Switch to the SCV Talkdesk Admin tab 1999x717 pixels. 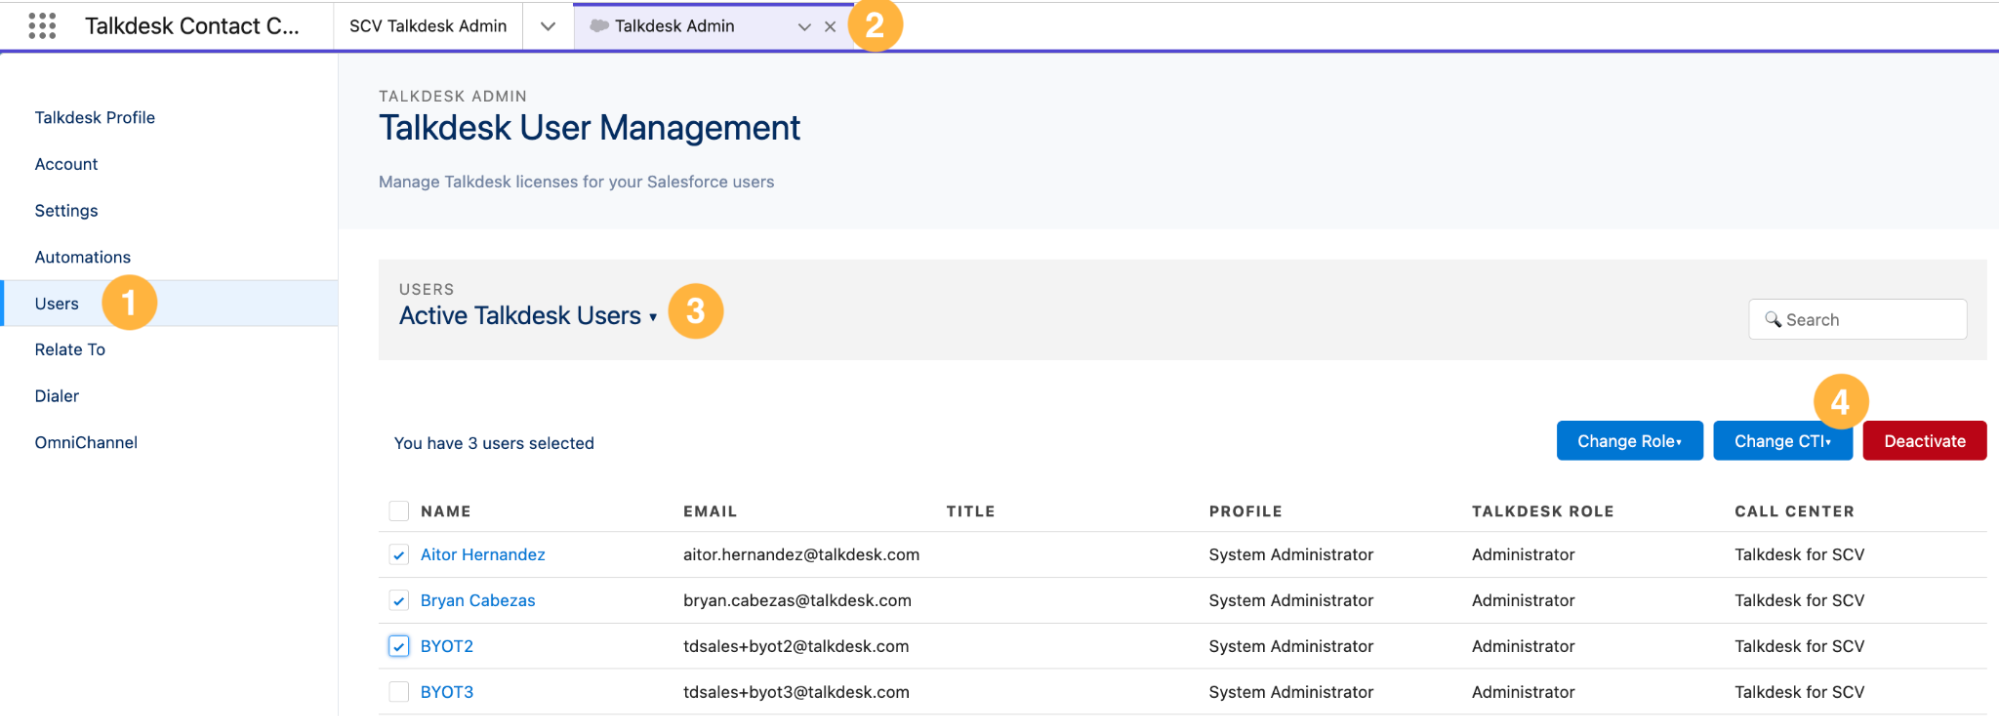(428, 26)
